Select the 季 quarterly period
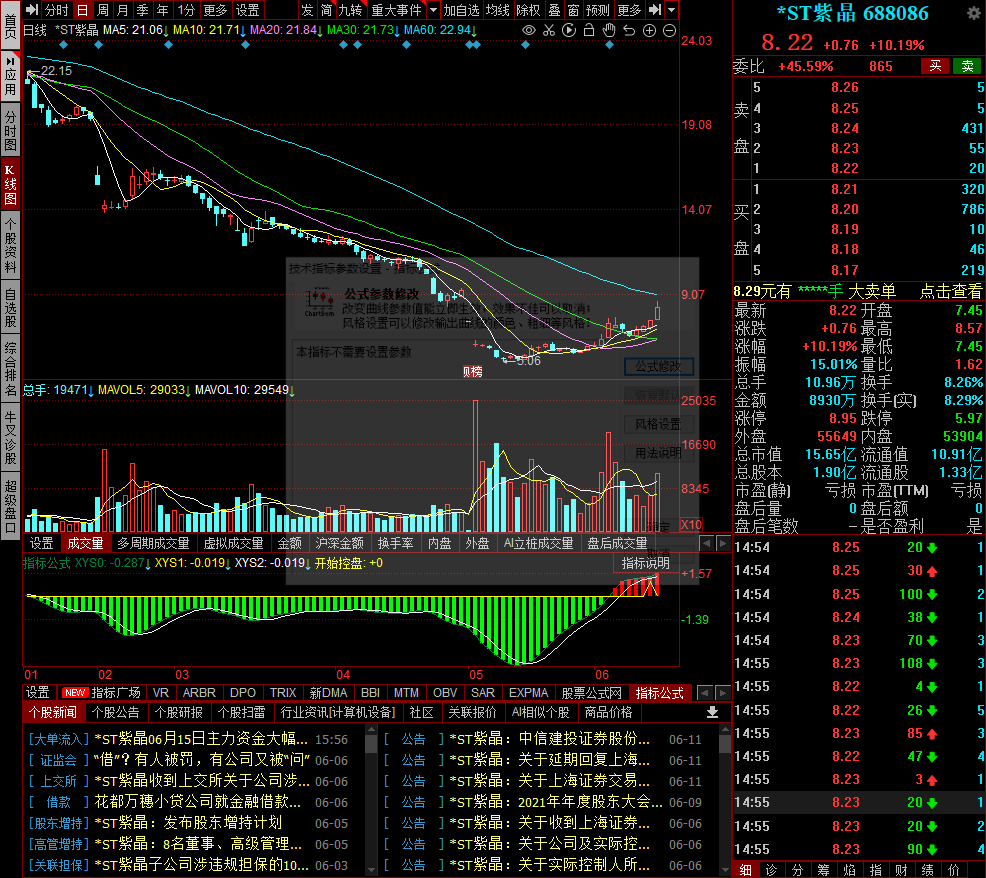Screen dimensions: 986x878 pos(143,9)
